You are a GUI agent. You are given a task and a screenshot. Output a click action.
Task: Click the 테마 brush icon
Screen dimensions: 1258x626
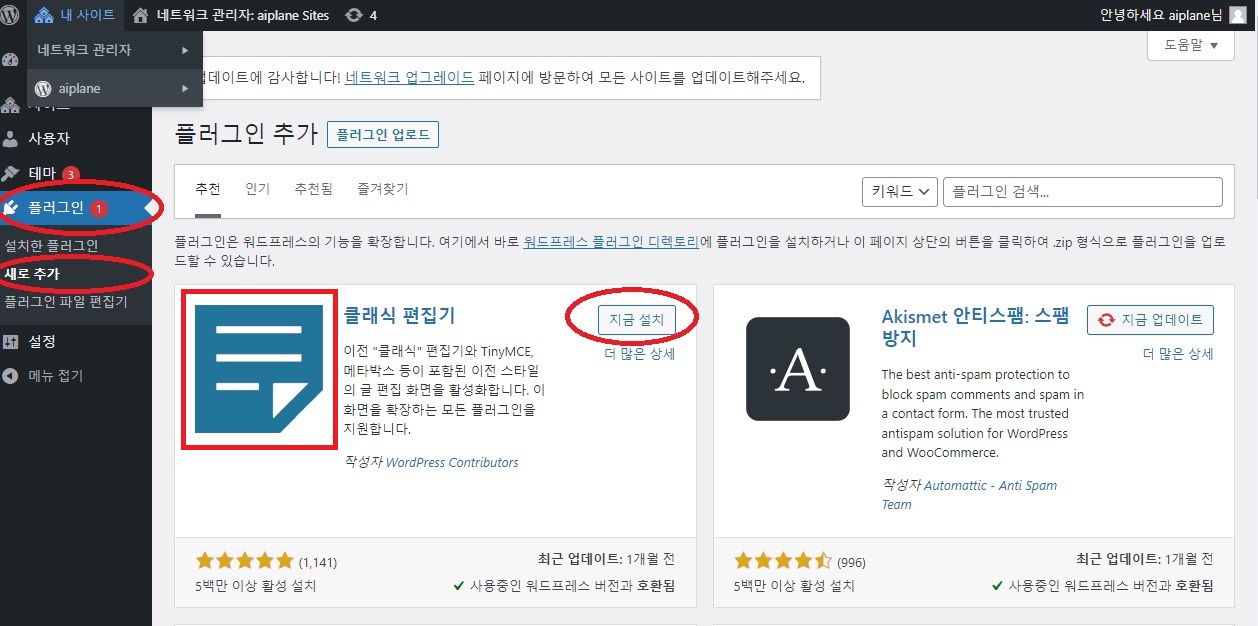(x=11, y=173)
